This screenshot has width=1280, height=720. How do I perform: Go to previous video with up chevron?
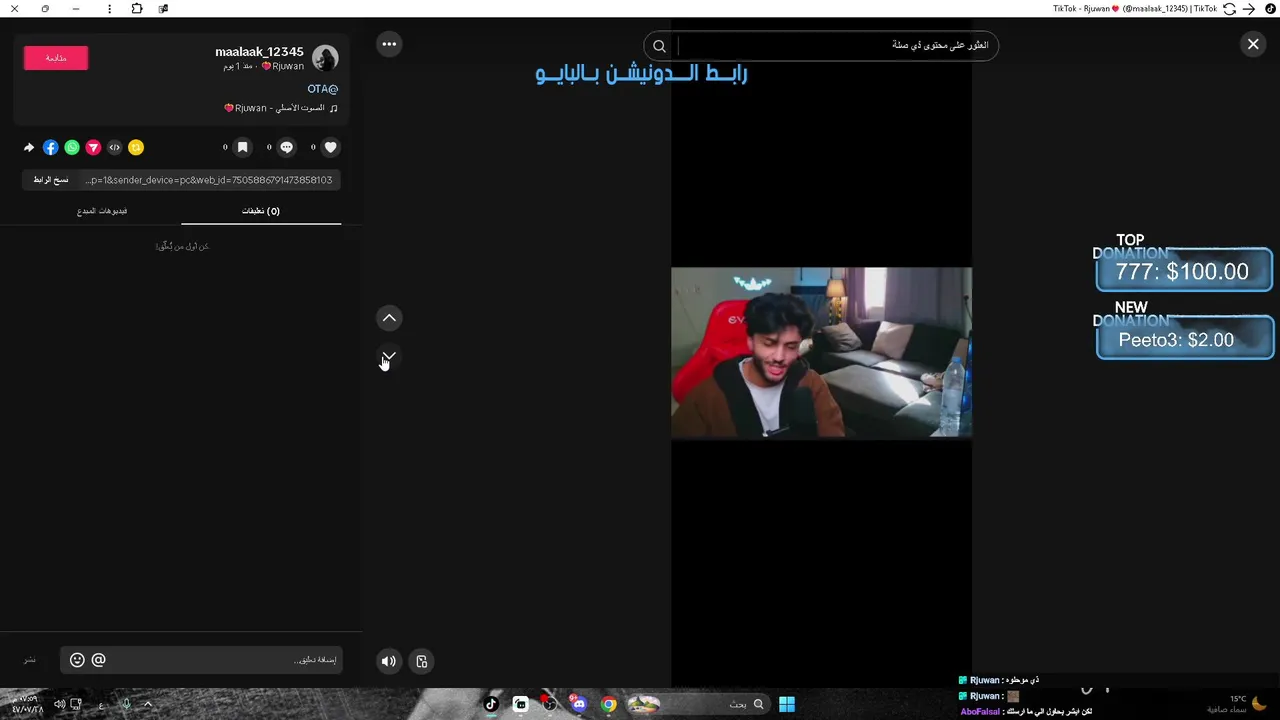389,318
